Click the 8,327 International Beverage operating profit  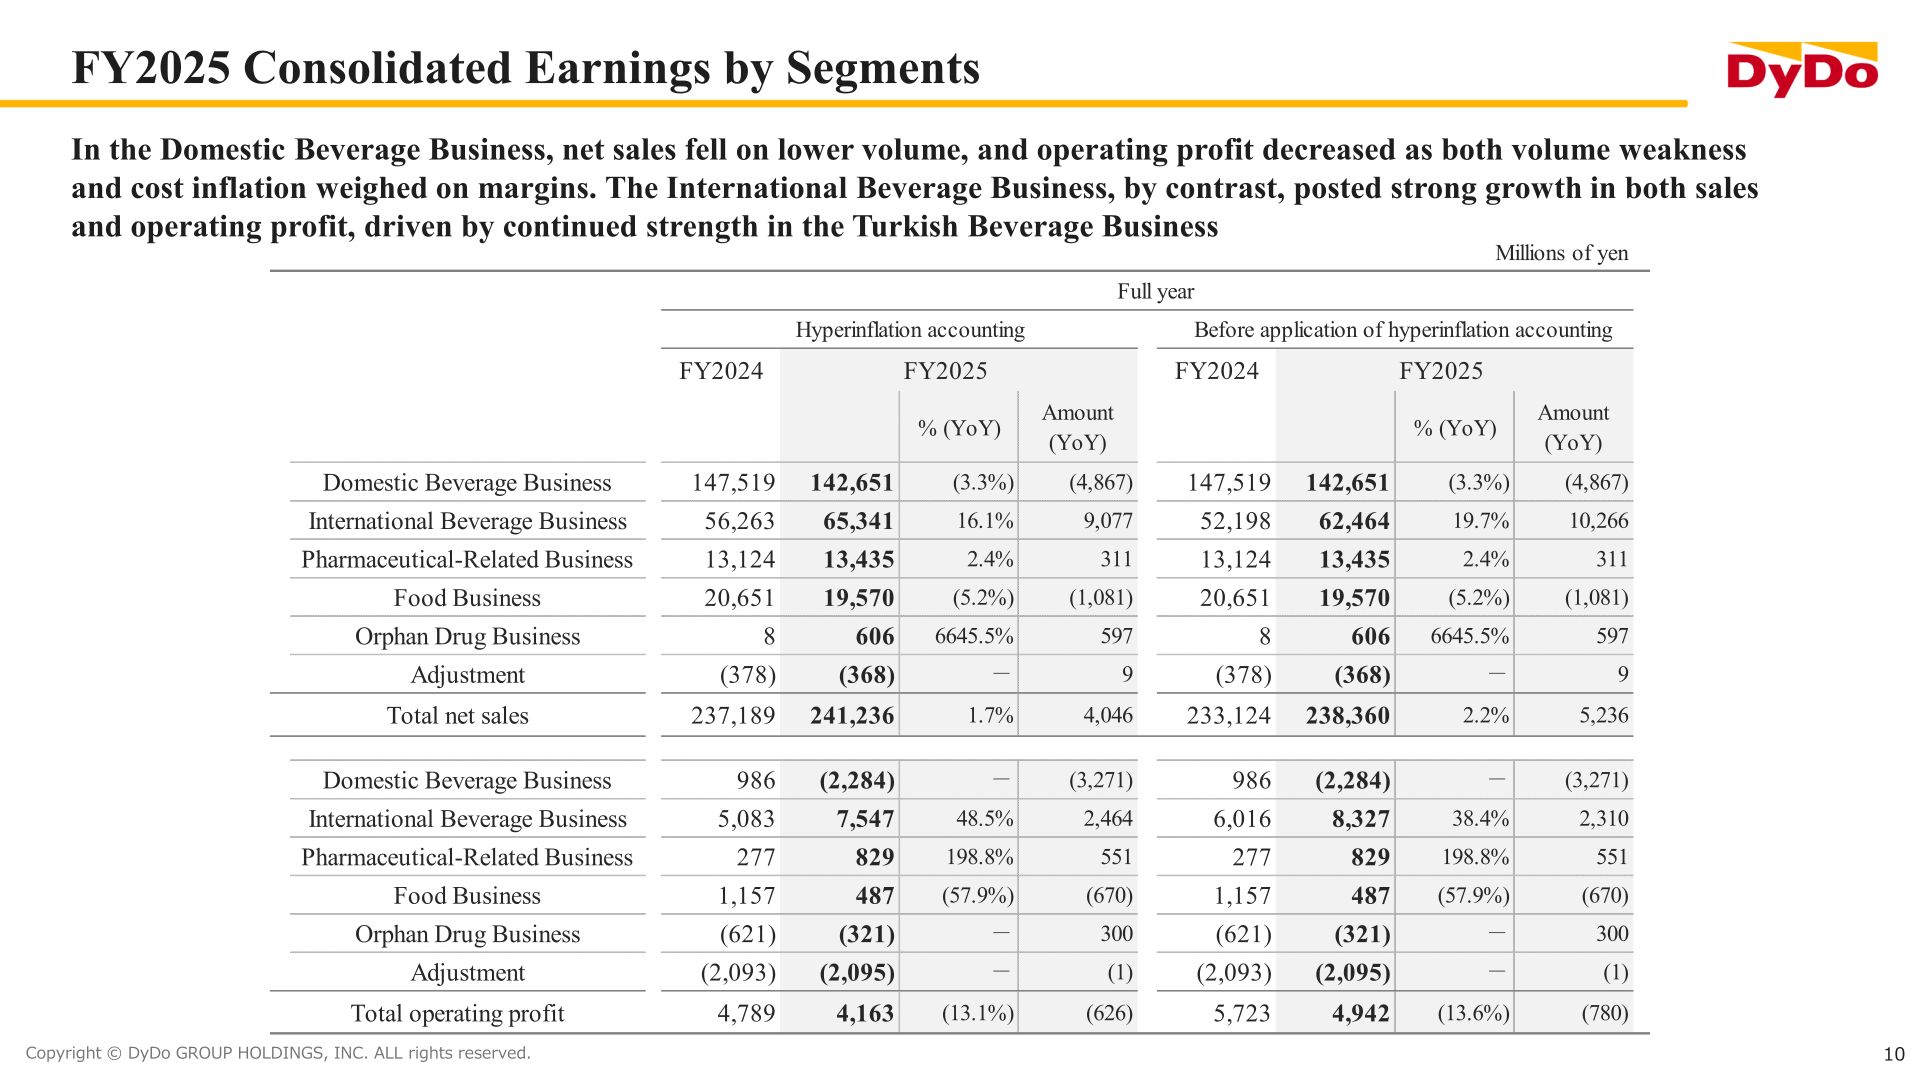(1361, 819)
